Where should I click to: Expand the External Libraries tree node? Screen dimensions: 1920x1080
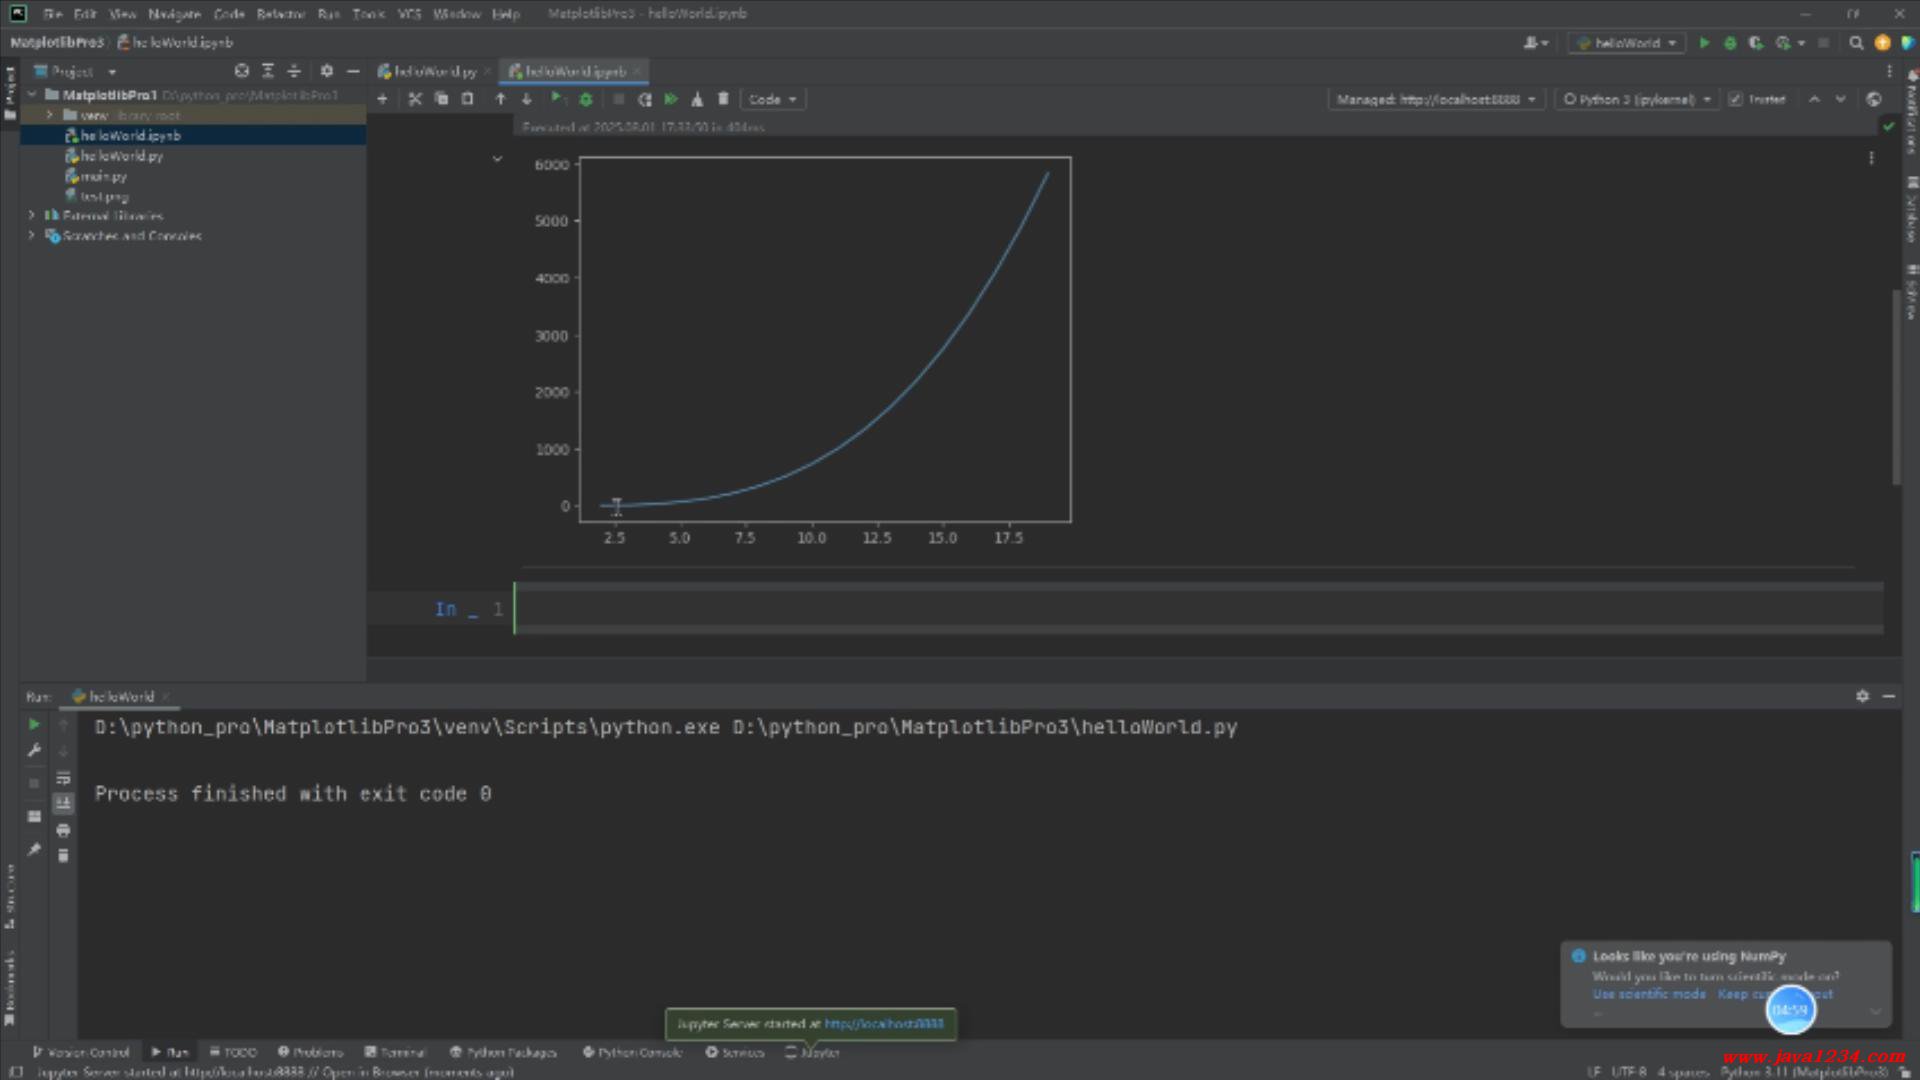(x=31, y=215)
